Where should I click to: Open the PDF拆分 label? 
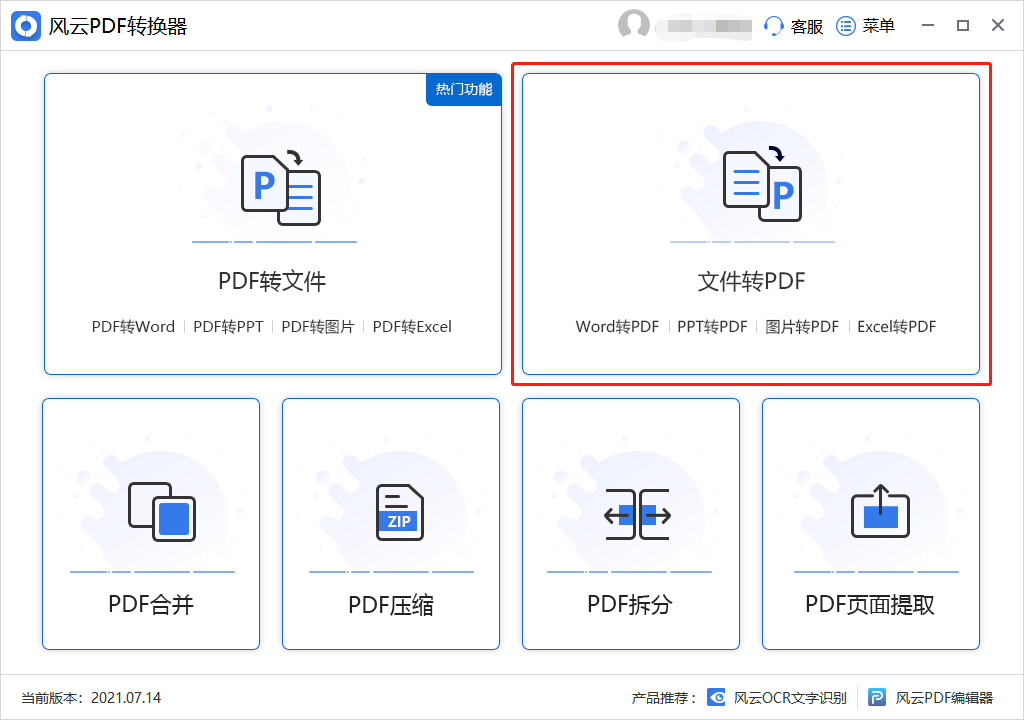[630, 604]
